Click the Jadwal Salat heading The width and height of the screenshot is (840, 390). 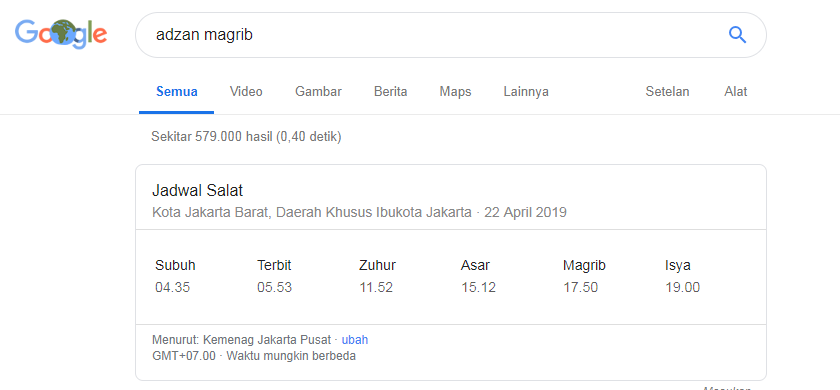coord(198,190)
